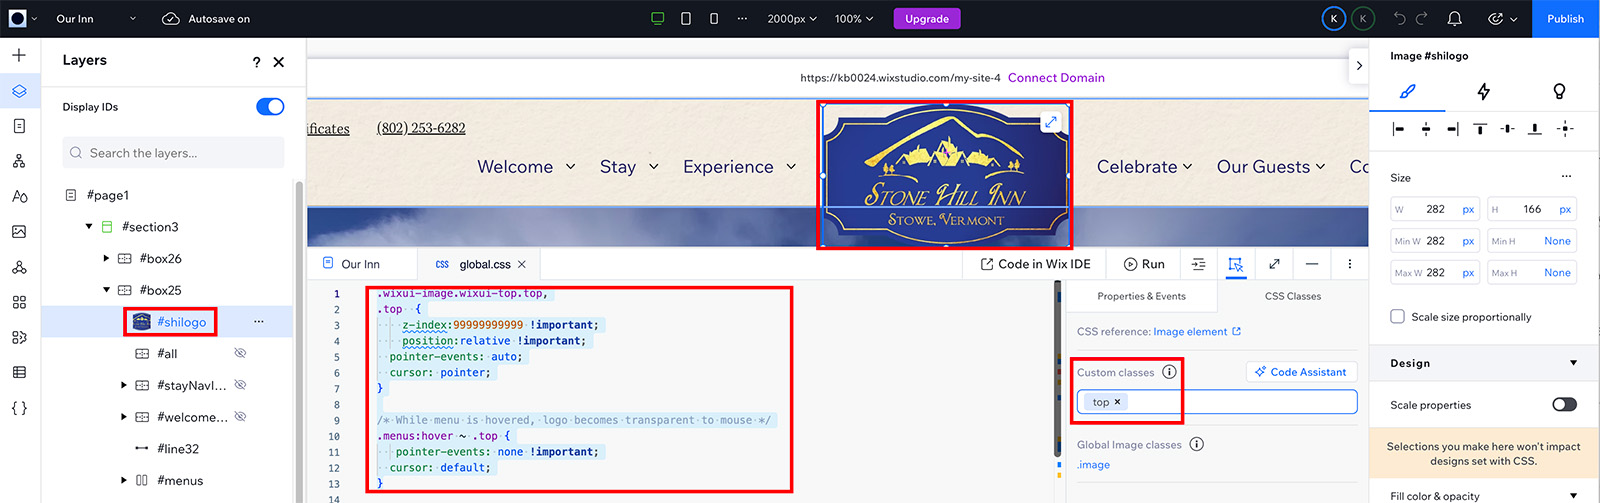The image size is (1600, 503).
Task: Open the Media image icon in sidebar
Action: point(19,231)
